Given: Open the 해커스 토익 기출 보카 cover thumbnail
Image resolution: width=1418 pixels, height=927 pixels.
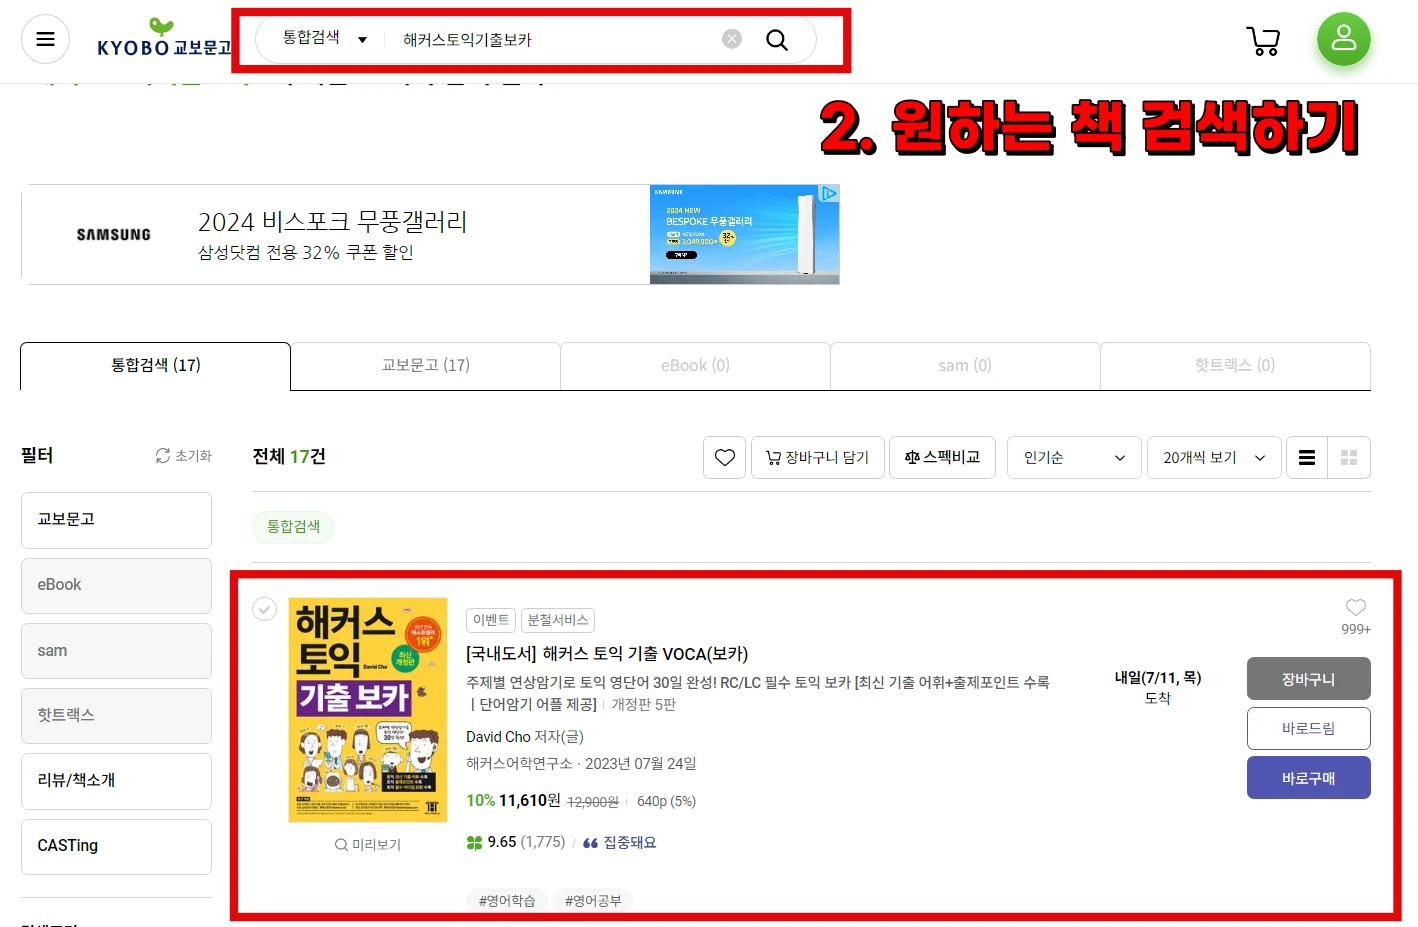Looking at the screenshot, I should click(x=368, y=710).
